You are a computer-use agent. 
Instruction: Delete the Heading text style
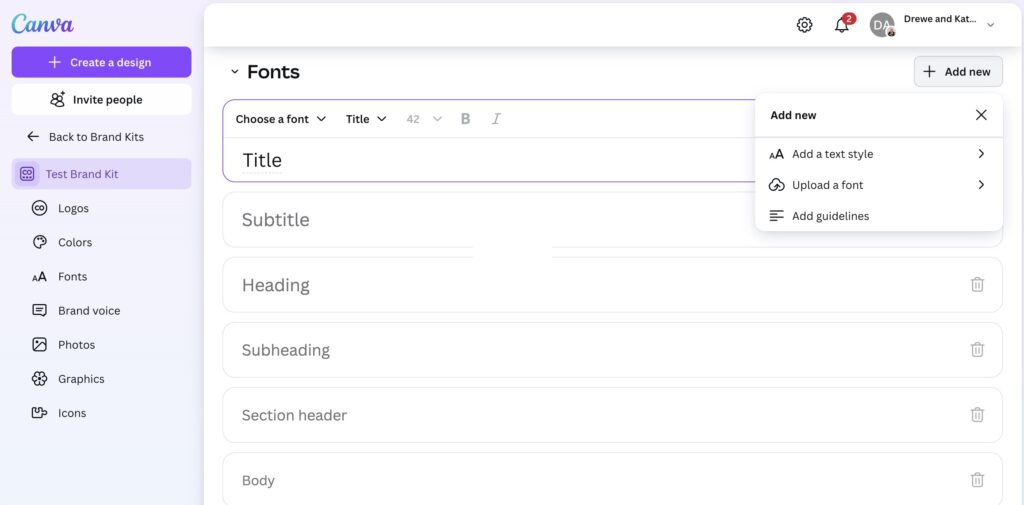pyautogui.click(x=977, y=285)
